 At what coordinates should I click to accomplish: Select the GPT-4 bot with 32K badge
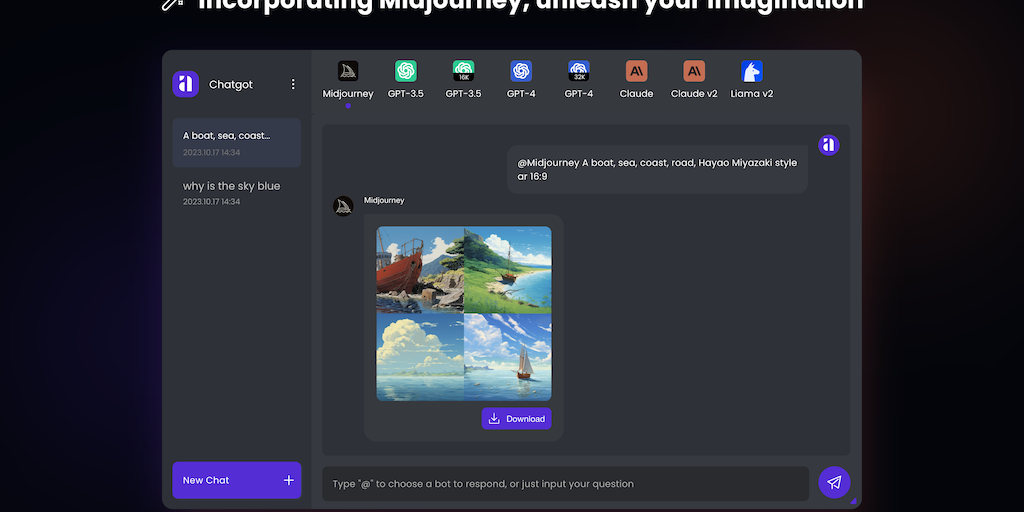579,72
